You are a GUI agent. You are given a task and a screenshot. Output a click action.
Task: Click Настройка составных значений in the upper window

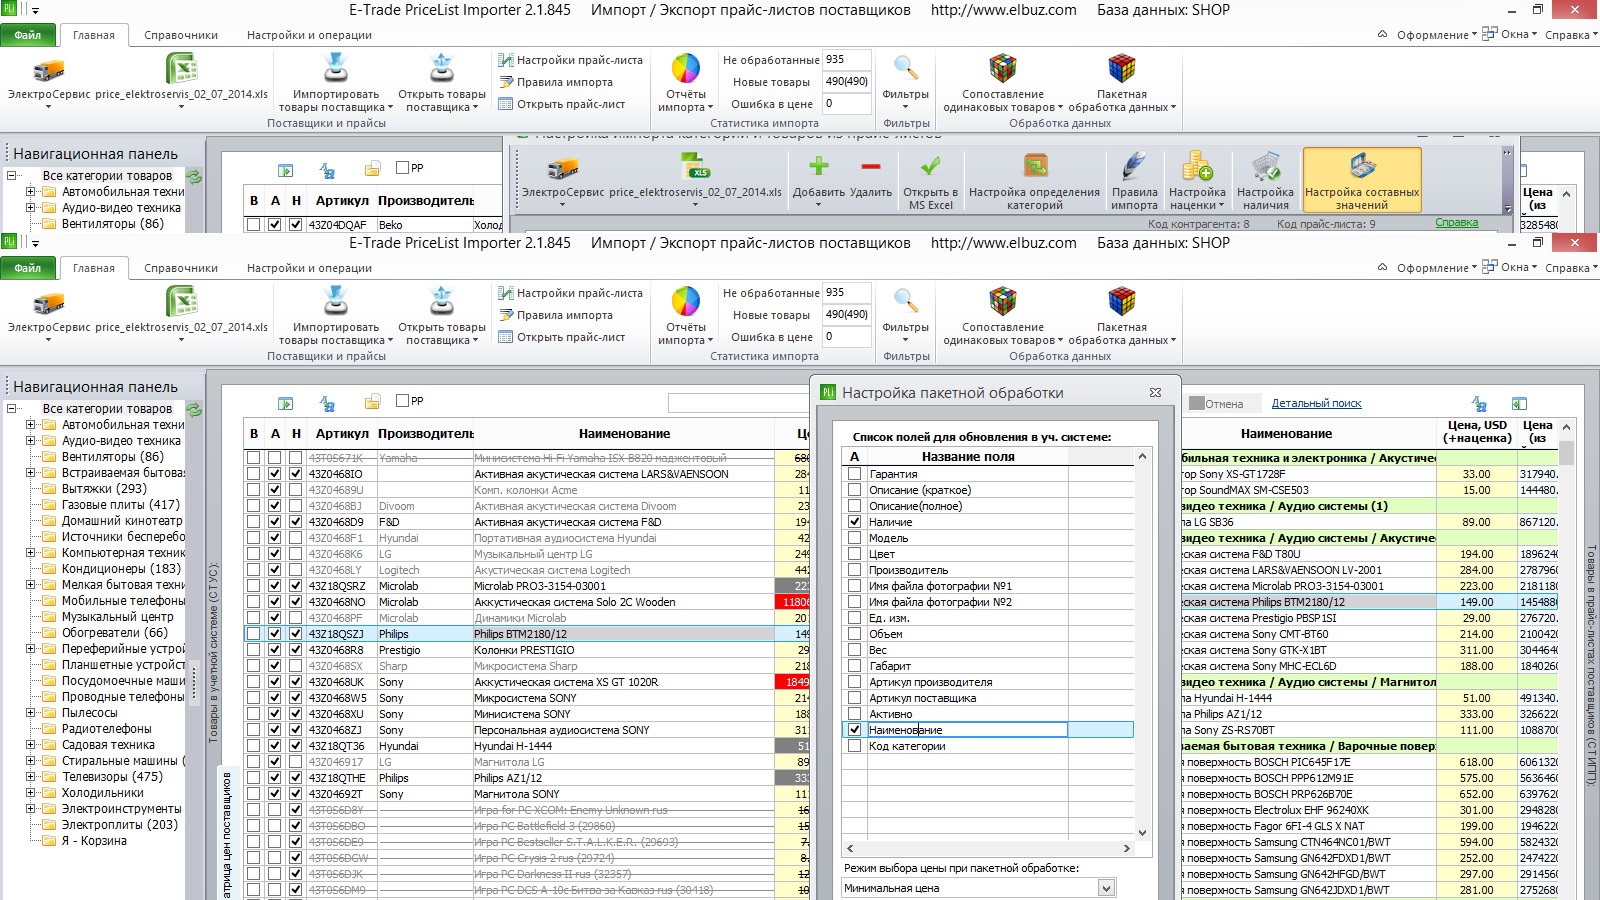click(x=1362, y=180)
